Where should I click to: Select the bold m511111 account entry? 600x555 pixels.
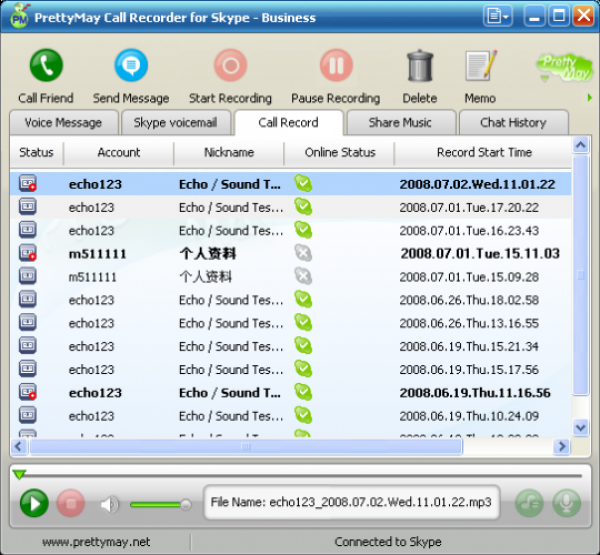97,254
